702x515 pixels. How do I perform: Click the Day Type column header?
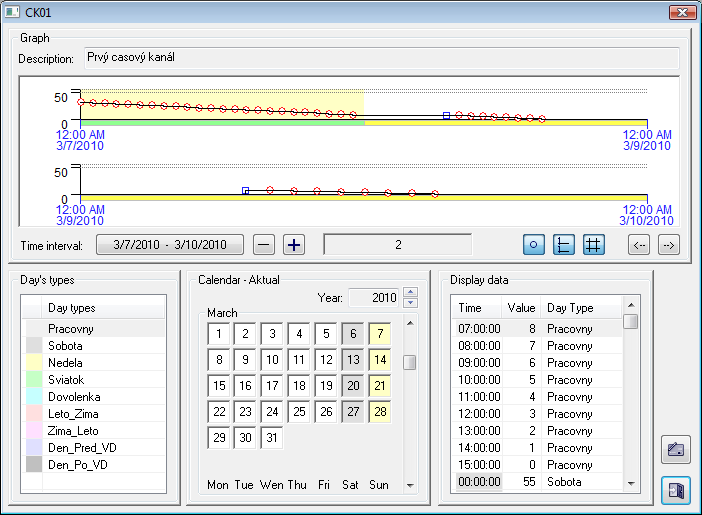coord(570,308)
